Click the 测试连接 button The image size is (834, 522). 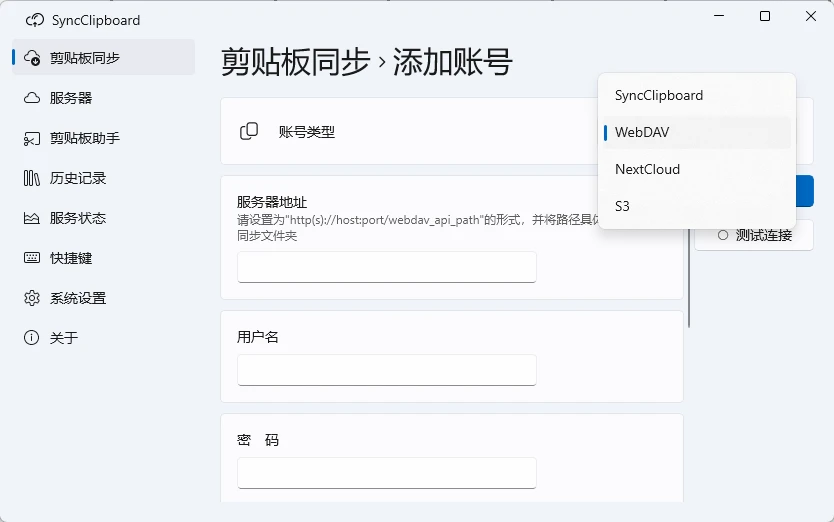(x=754, y=235)
